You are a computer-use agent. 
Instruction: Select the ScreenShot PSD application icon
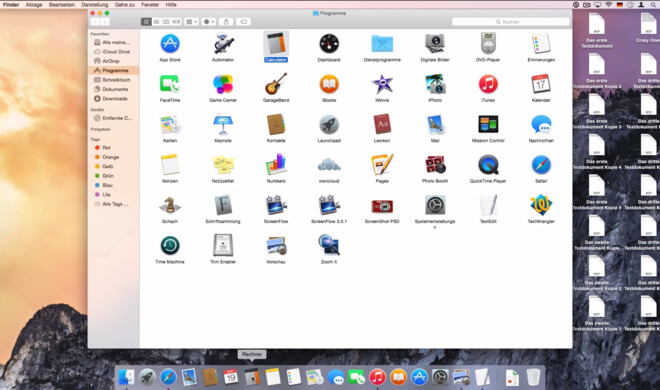pyautogui.click(x=382, y=206)
